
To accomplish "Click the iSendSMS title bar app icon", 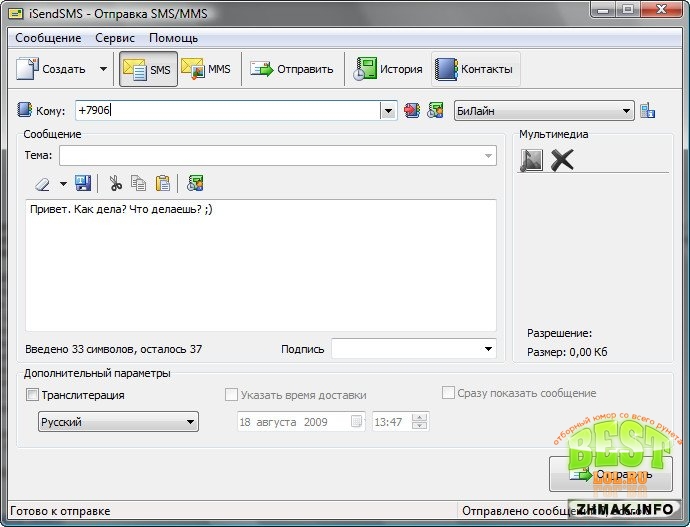I will (x=15, y=13).
